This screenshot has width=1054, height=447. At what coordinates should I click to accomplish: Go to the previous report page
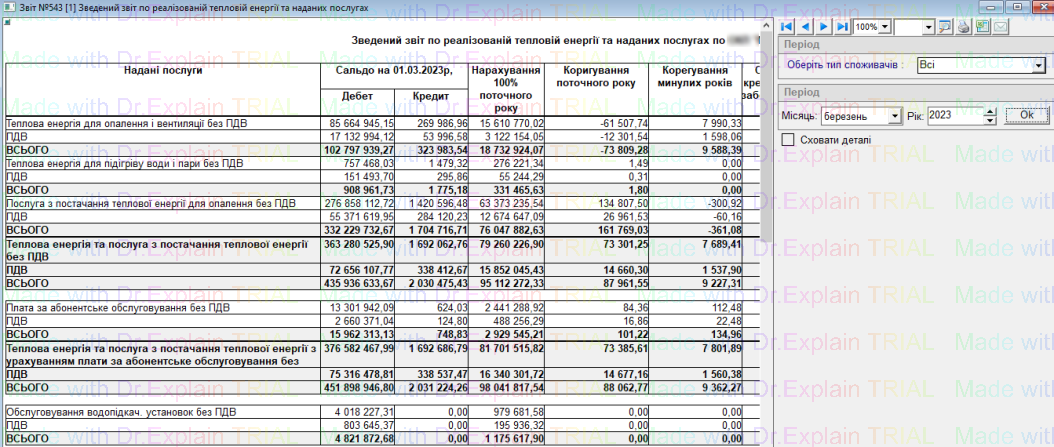pos(806,26)
